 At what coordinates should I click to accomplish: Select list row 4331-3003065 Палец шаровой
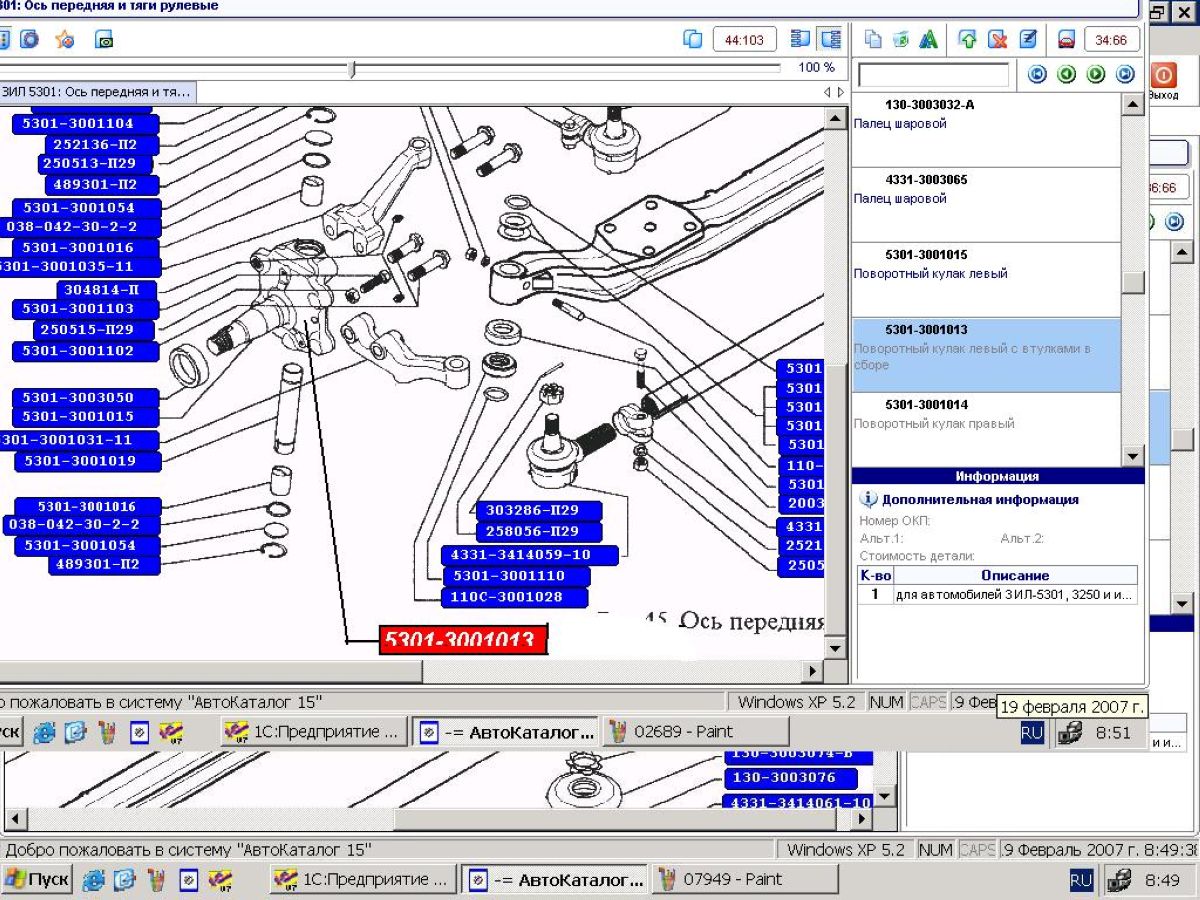[986, 205]
